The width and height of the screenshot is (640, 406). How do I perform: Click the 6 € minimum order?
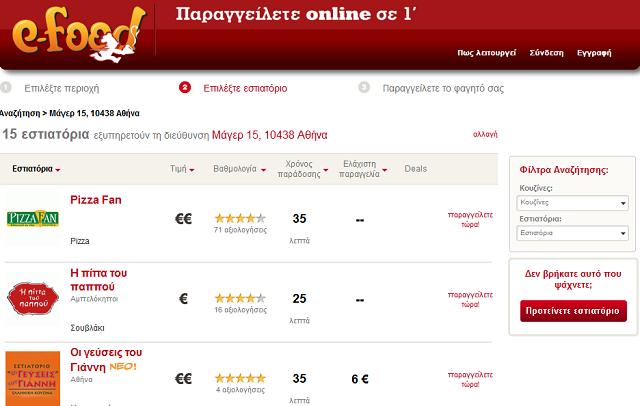pyautogui.click(x=360, y=379)
